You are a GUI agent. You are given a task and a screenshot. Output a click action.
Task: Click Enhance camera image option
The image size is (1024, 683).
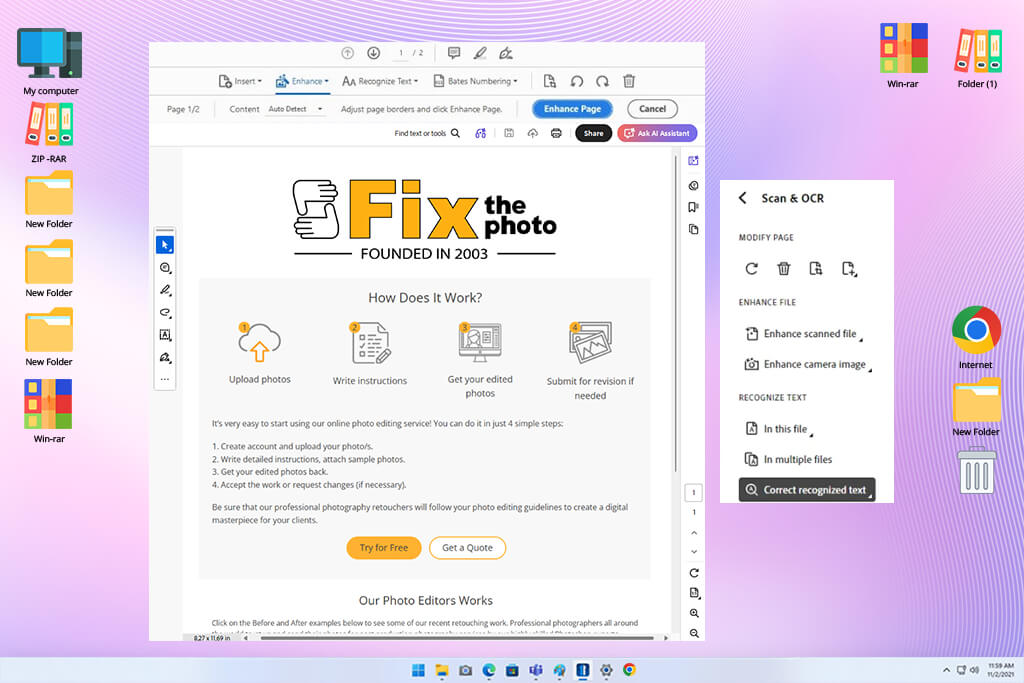(x=808, y=364)
